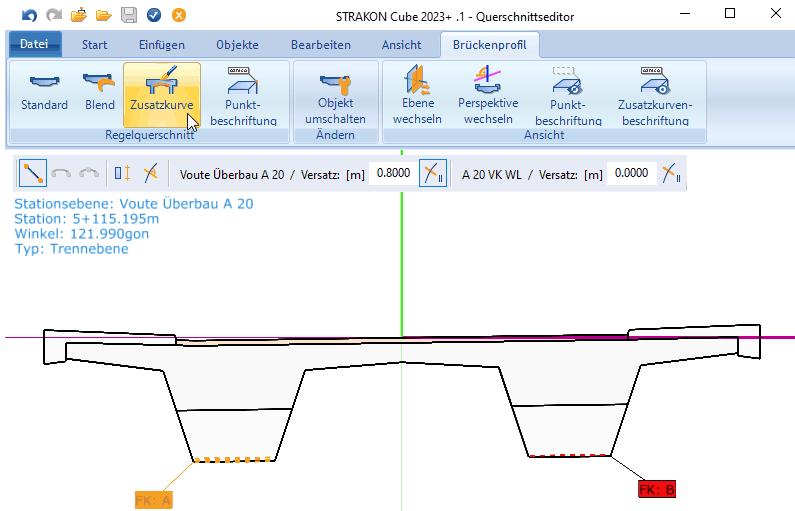The height and width of the screenshot is (511, 795).
Task: Click the Save floppy disk icon
Action: [129, 15]
